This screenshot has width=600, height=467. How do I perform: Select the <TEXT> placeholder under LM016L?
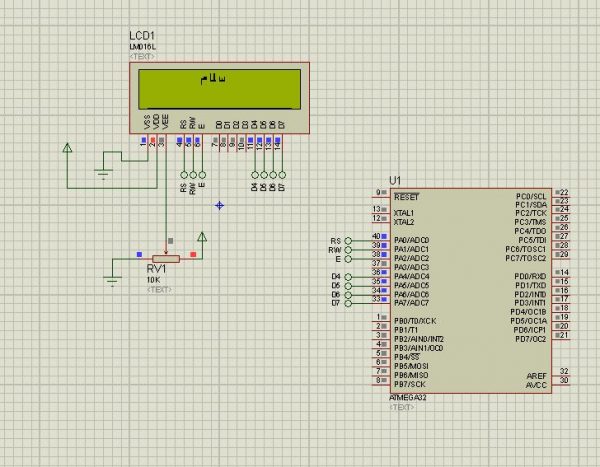(142, 57)
